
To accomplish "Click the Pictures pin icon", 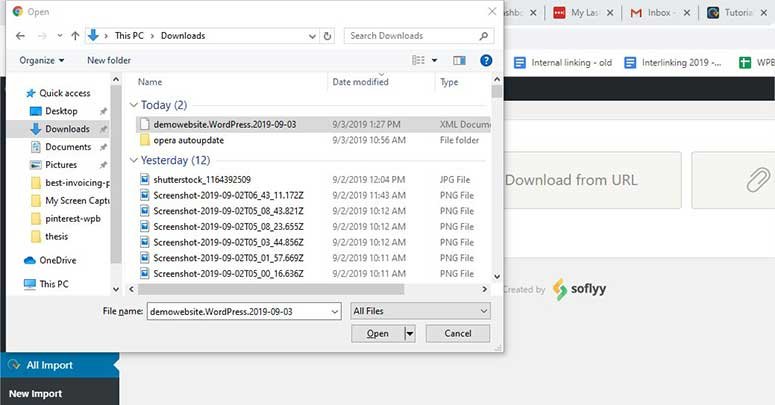I will [103, 165].
